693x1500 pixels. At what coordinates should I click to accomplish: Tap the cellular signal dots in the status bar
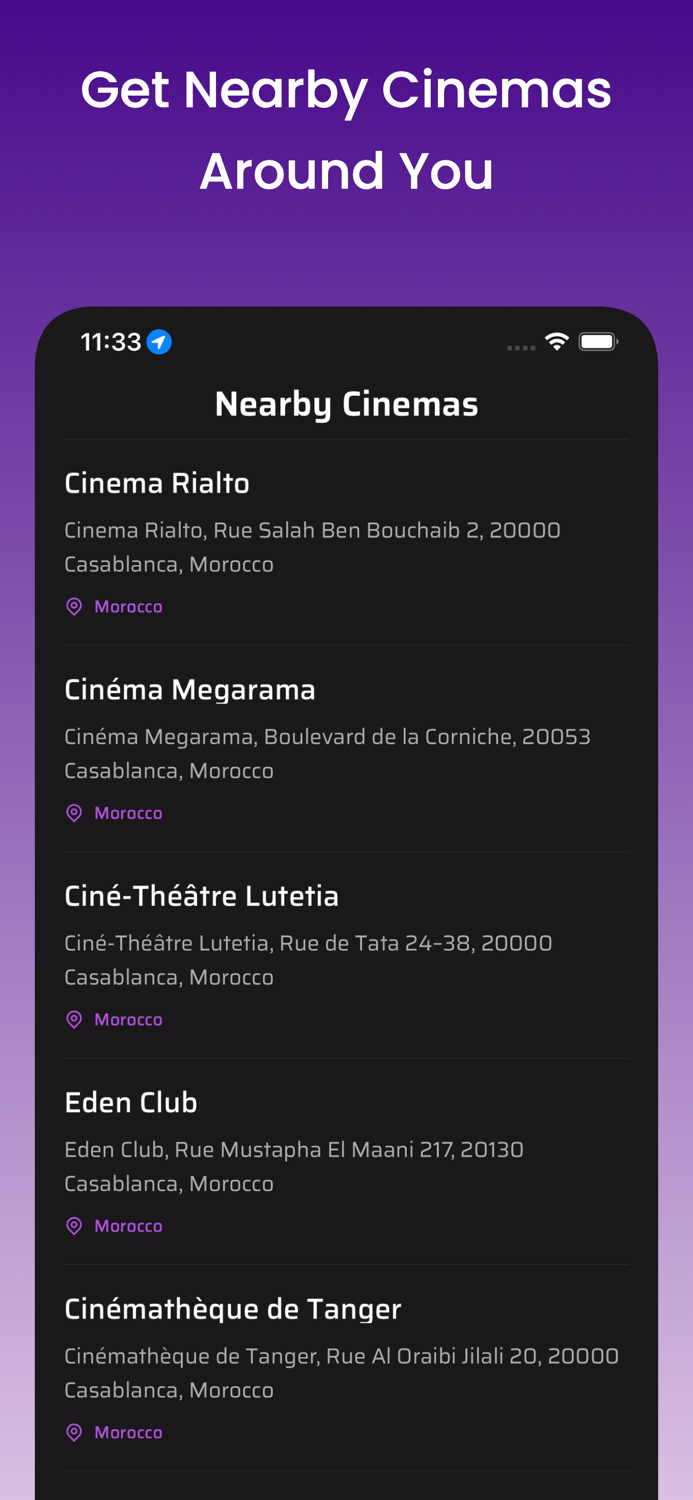point(521,347)
